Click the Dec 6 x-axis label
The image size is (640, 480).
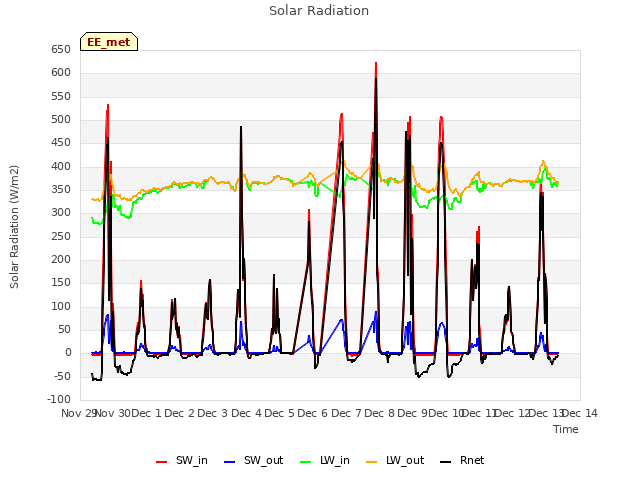coord(313,413)
